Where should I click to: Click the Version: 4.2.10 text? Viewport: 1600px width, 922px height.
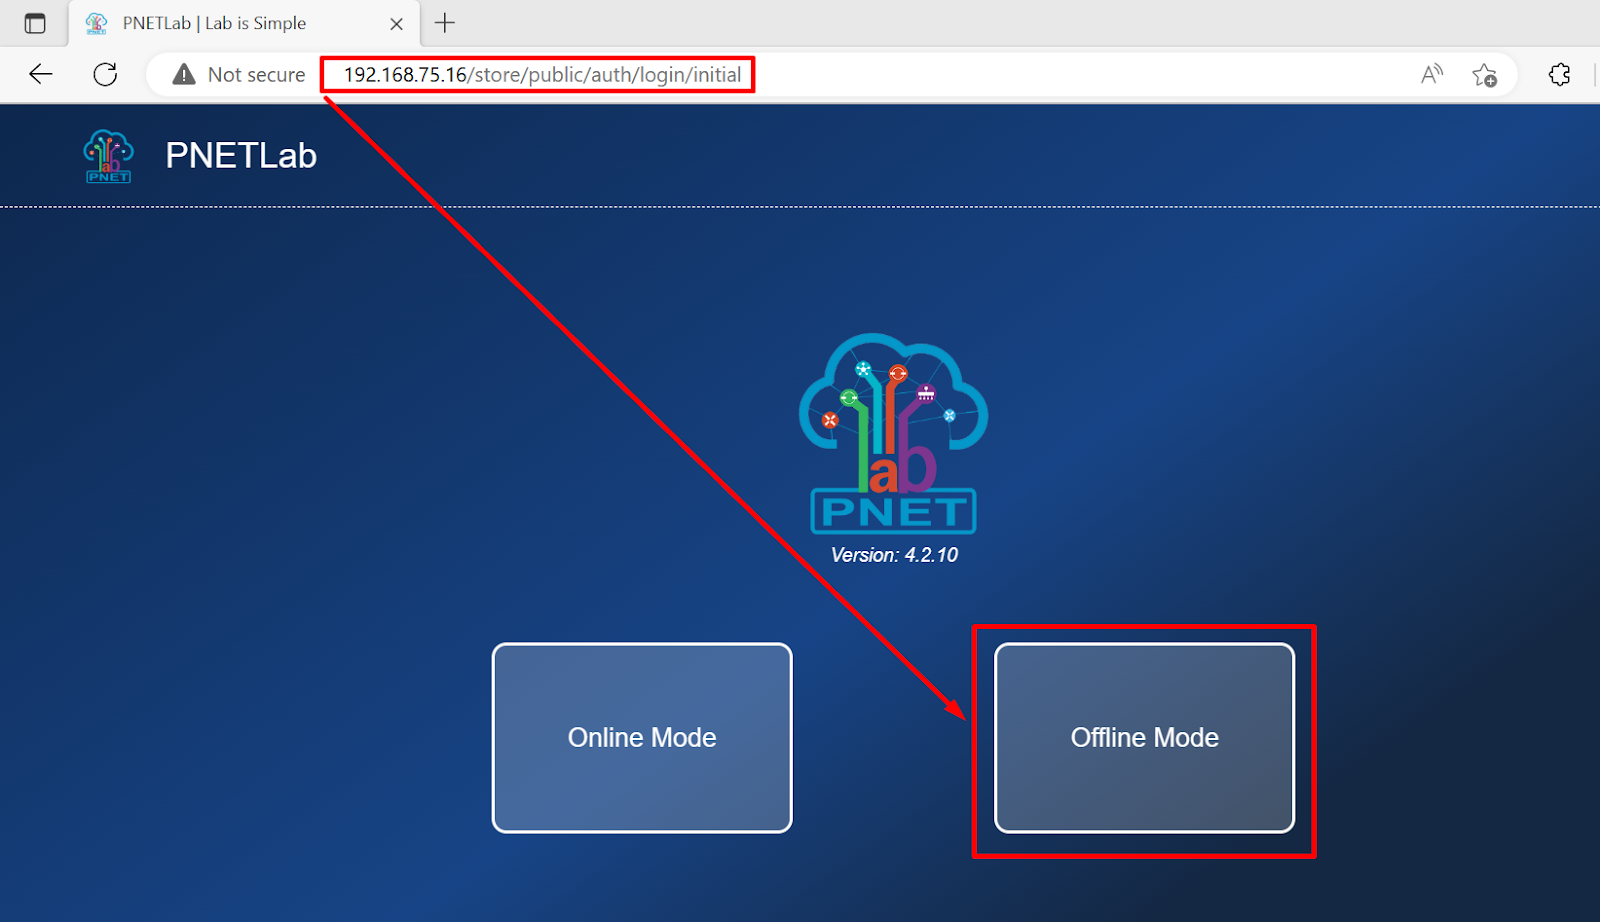tap(894, 555)
